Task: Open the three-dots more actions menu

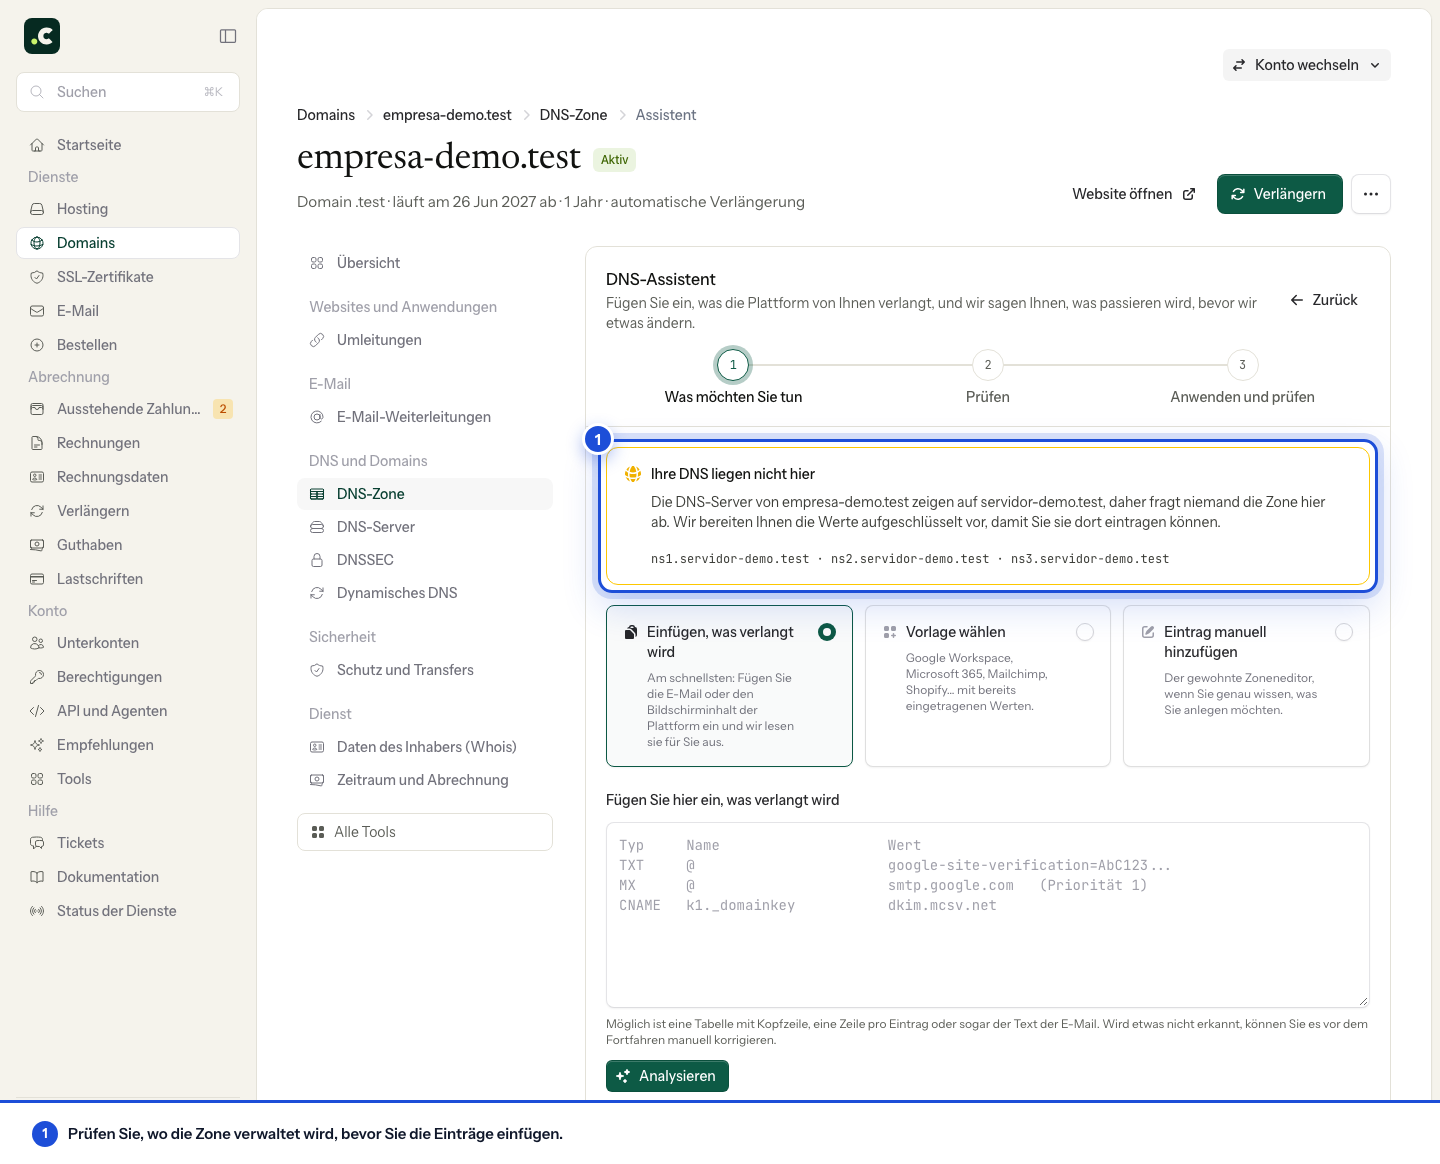Action: tap(1371, 194)
